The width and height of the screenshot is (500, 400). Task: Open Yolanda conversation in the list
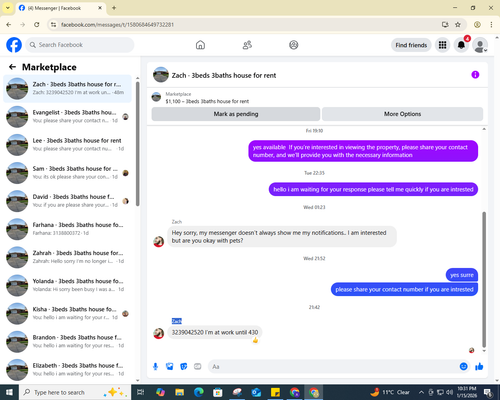point(68,285)
